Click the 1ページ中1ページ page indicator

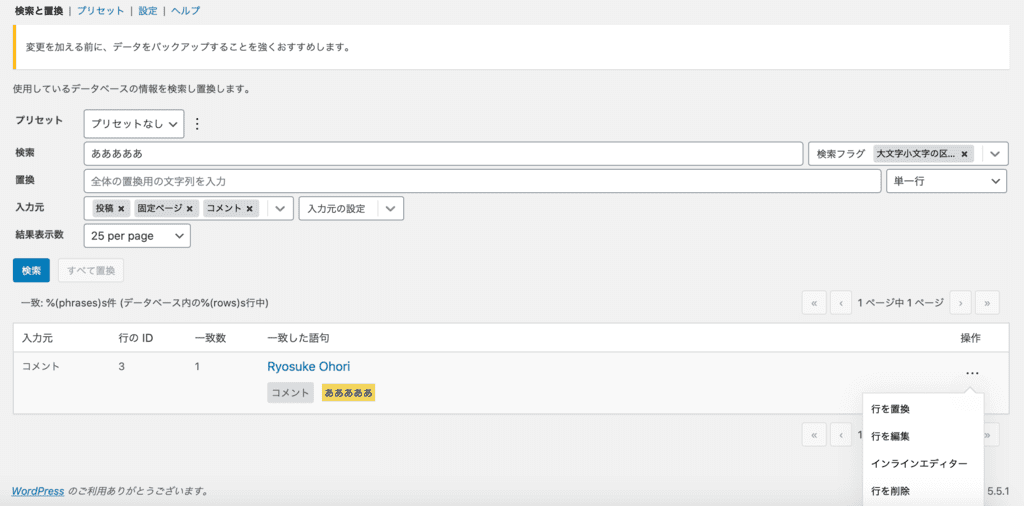point(901,303)
